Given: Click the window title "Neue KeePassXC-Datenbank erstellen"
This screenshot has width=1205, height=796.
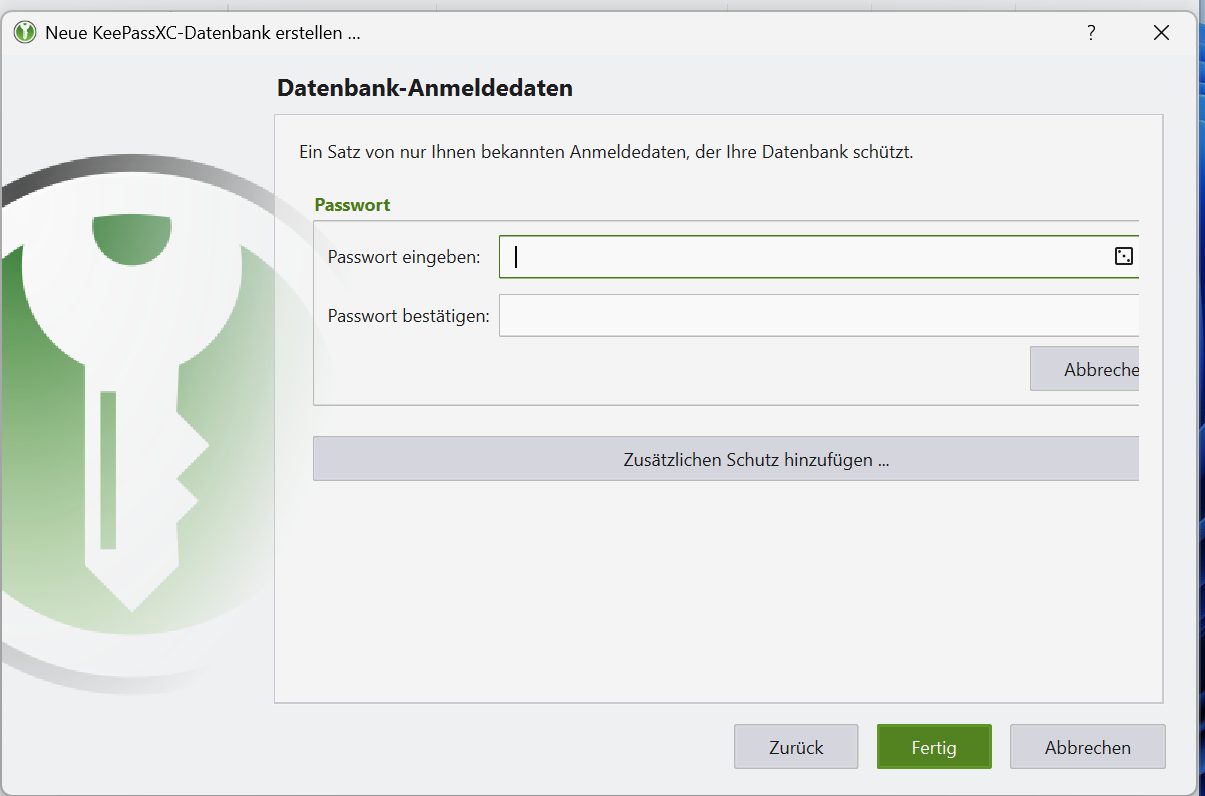Looking at the screenshot, I should [202, 33].
